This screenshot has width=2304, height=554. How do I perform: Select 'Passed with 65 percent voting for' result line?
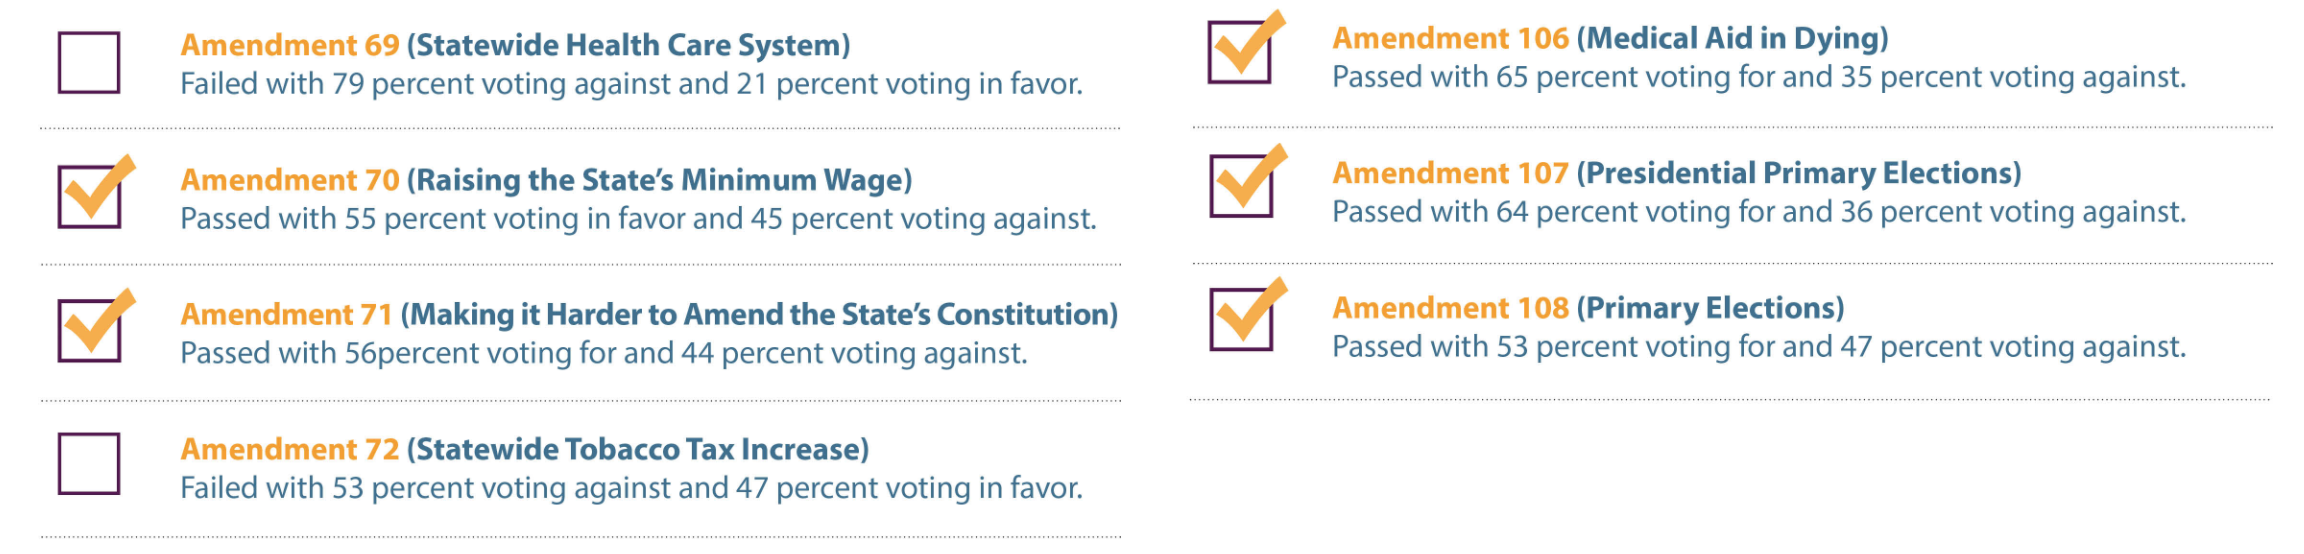1759,77
